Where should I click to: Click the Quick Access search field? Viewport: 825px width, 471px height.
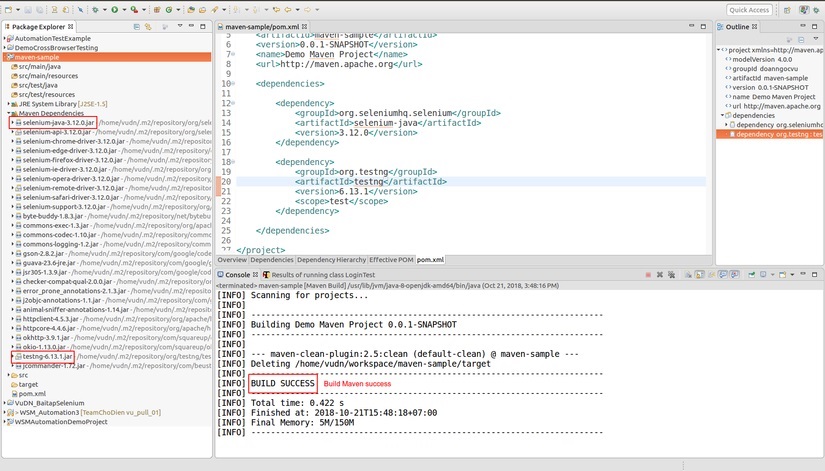(748, 9)
